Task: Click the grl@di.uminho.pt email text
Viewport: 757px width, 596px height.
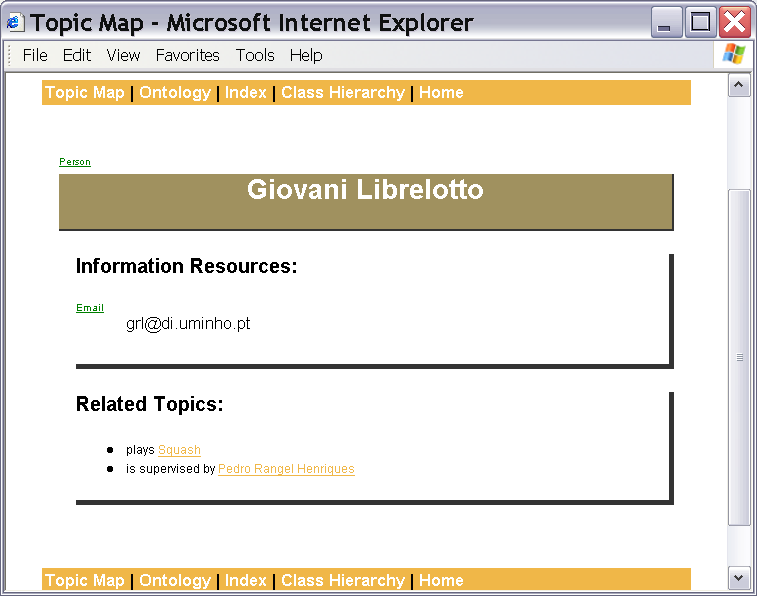Action: click(188, 324)
